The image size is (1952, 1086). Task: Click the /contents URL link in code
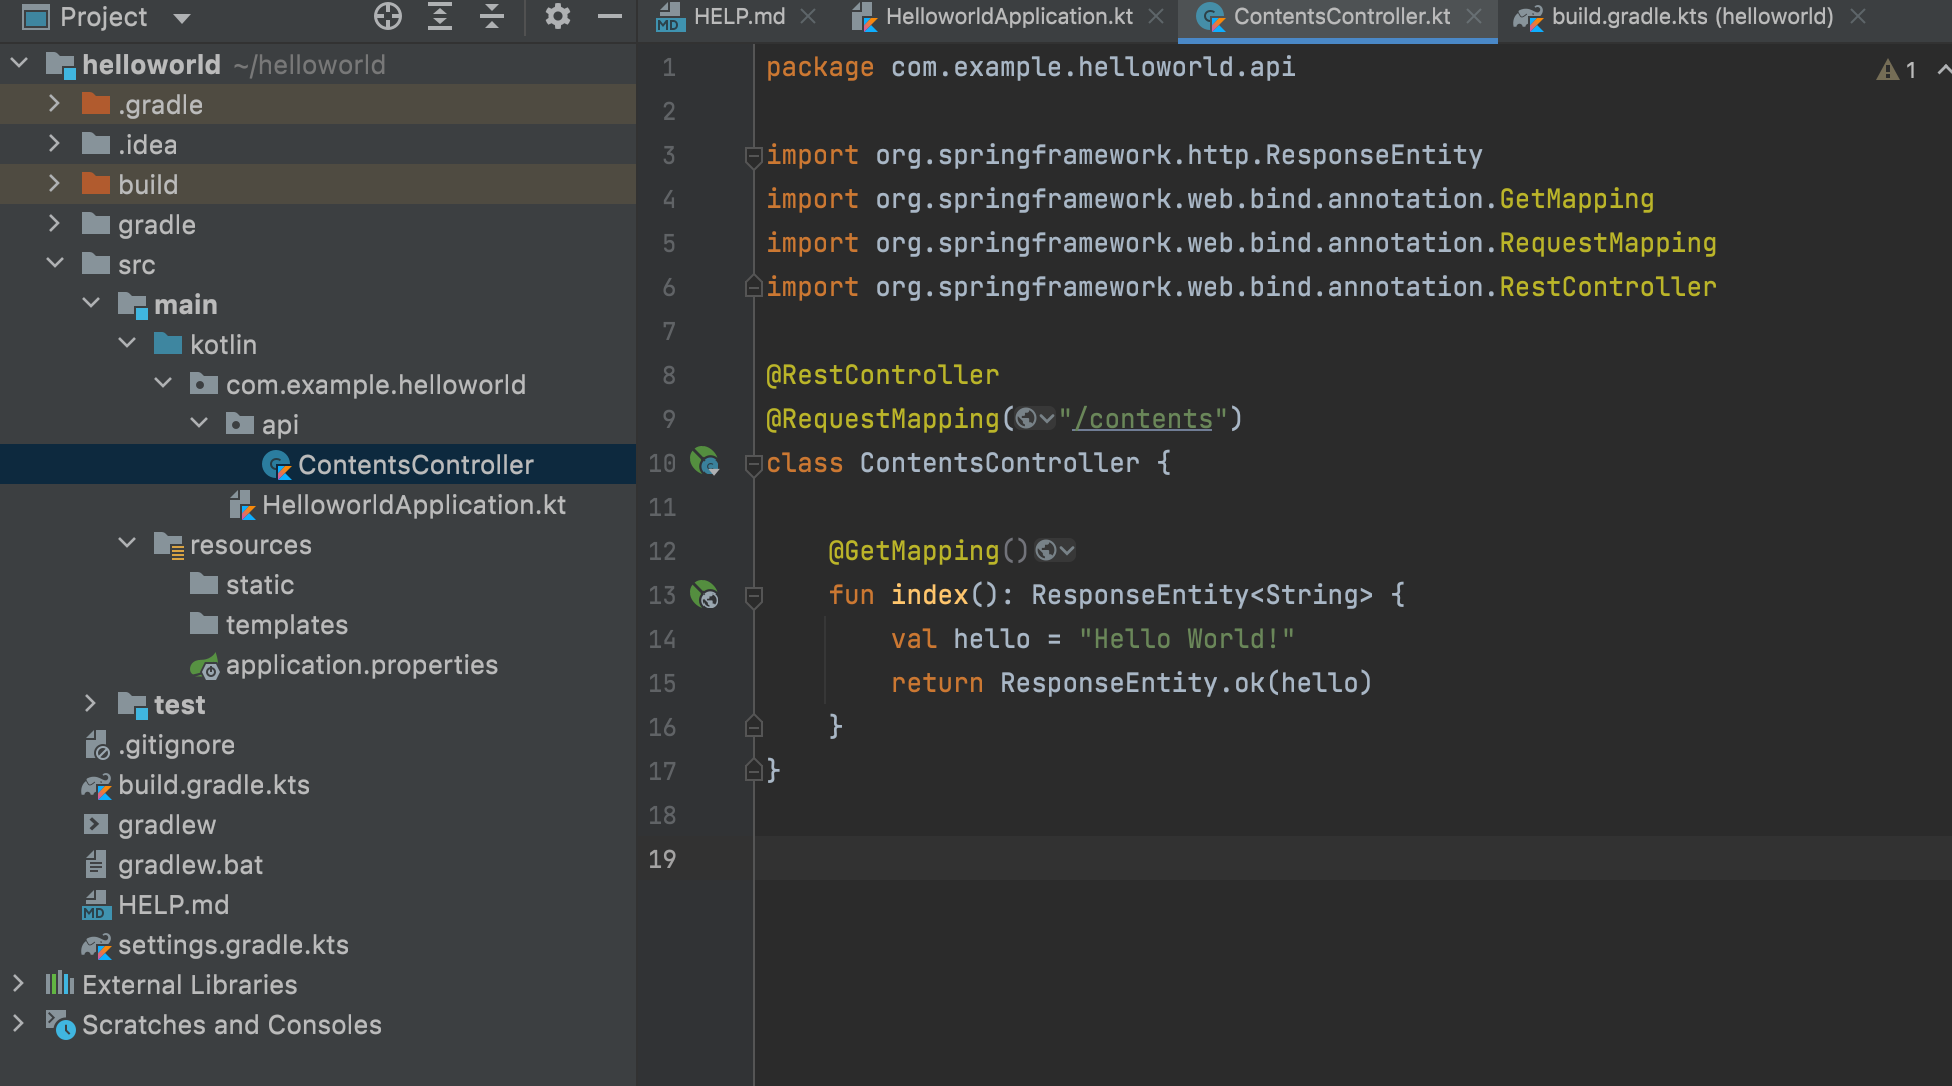point(1142,419)
